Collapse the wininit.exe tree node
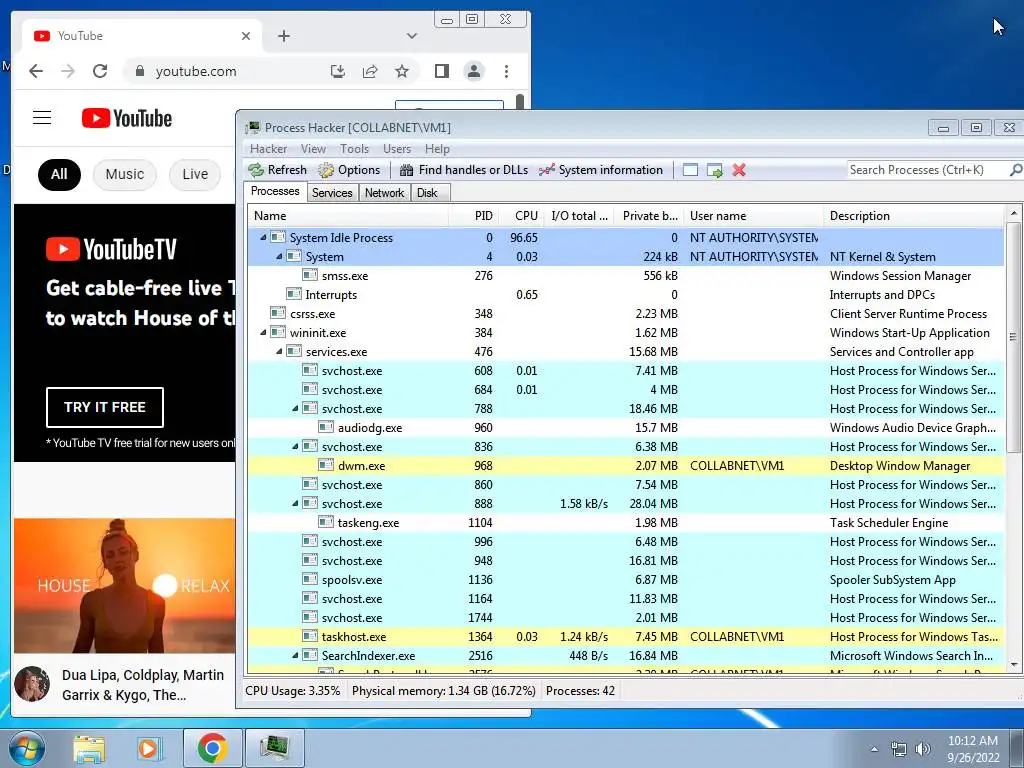 tap(263, 332)
